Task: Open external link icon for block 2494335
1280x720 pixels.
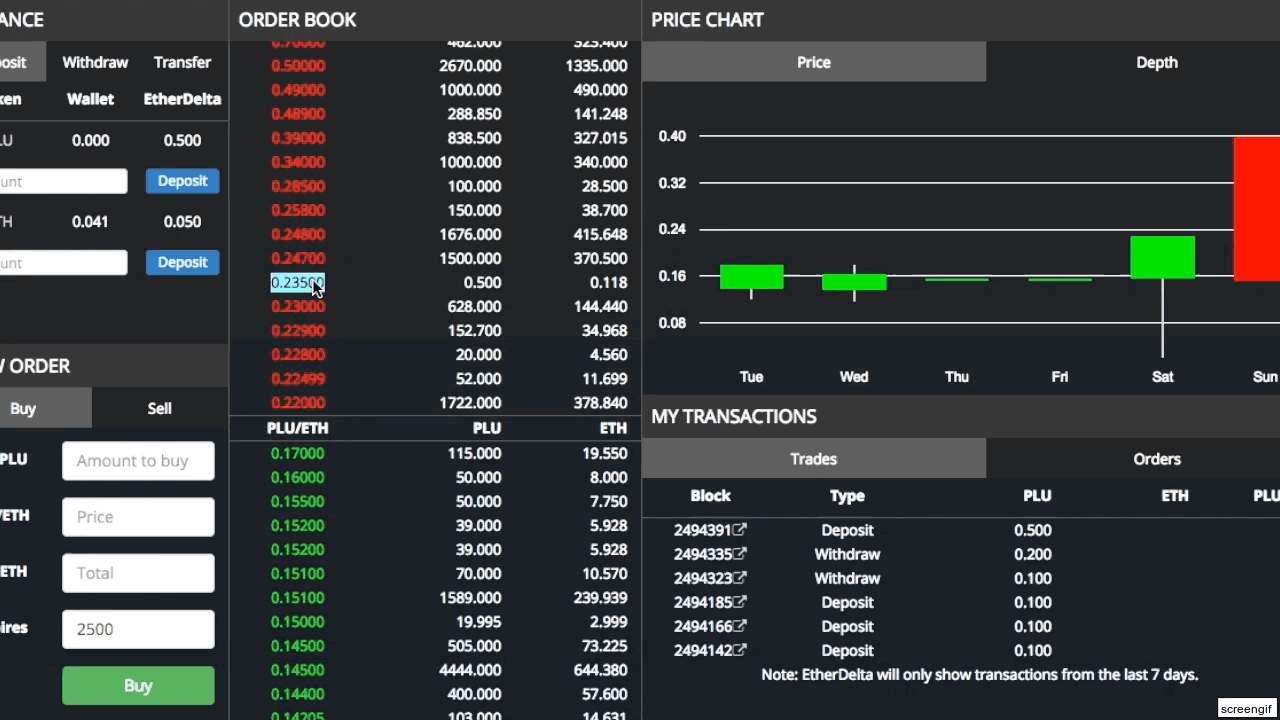Action: pyautogui.click(x=741, y=553)
